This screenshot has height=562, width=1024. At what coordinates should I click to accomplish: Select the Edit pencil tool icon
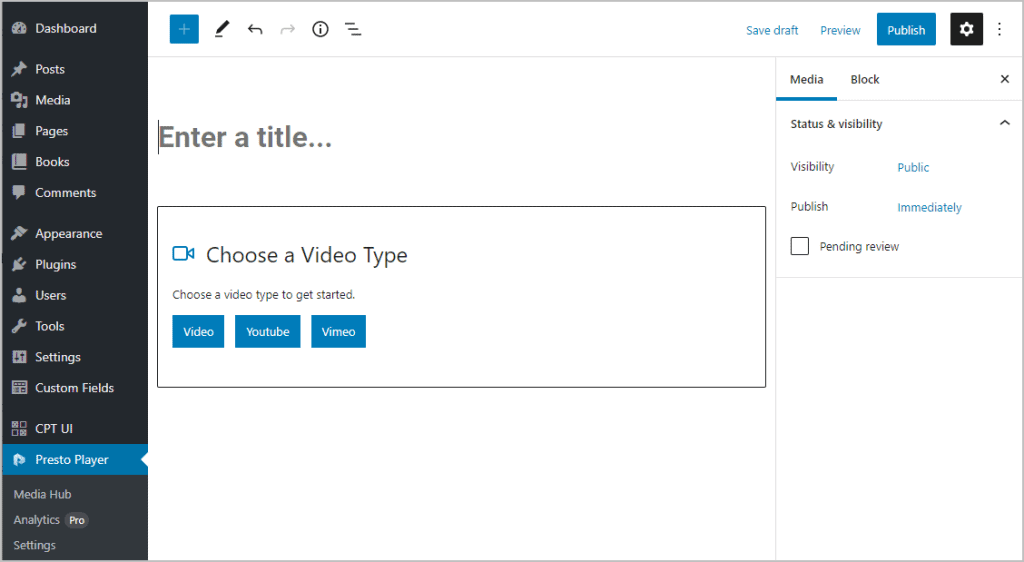pyautogui.click(x=222, y=29)
